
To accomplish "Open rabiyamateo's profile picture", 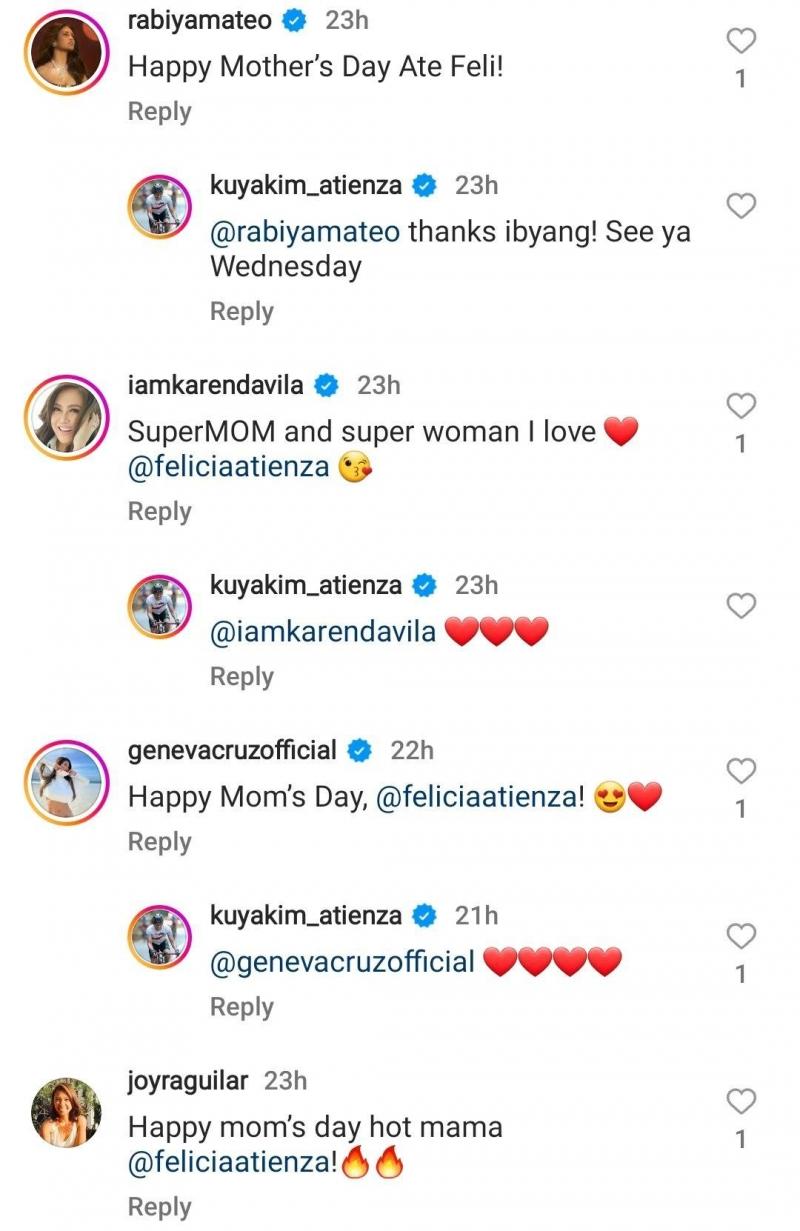I will point(66,56).
